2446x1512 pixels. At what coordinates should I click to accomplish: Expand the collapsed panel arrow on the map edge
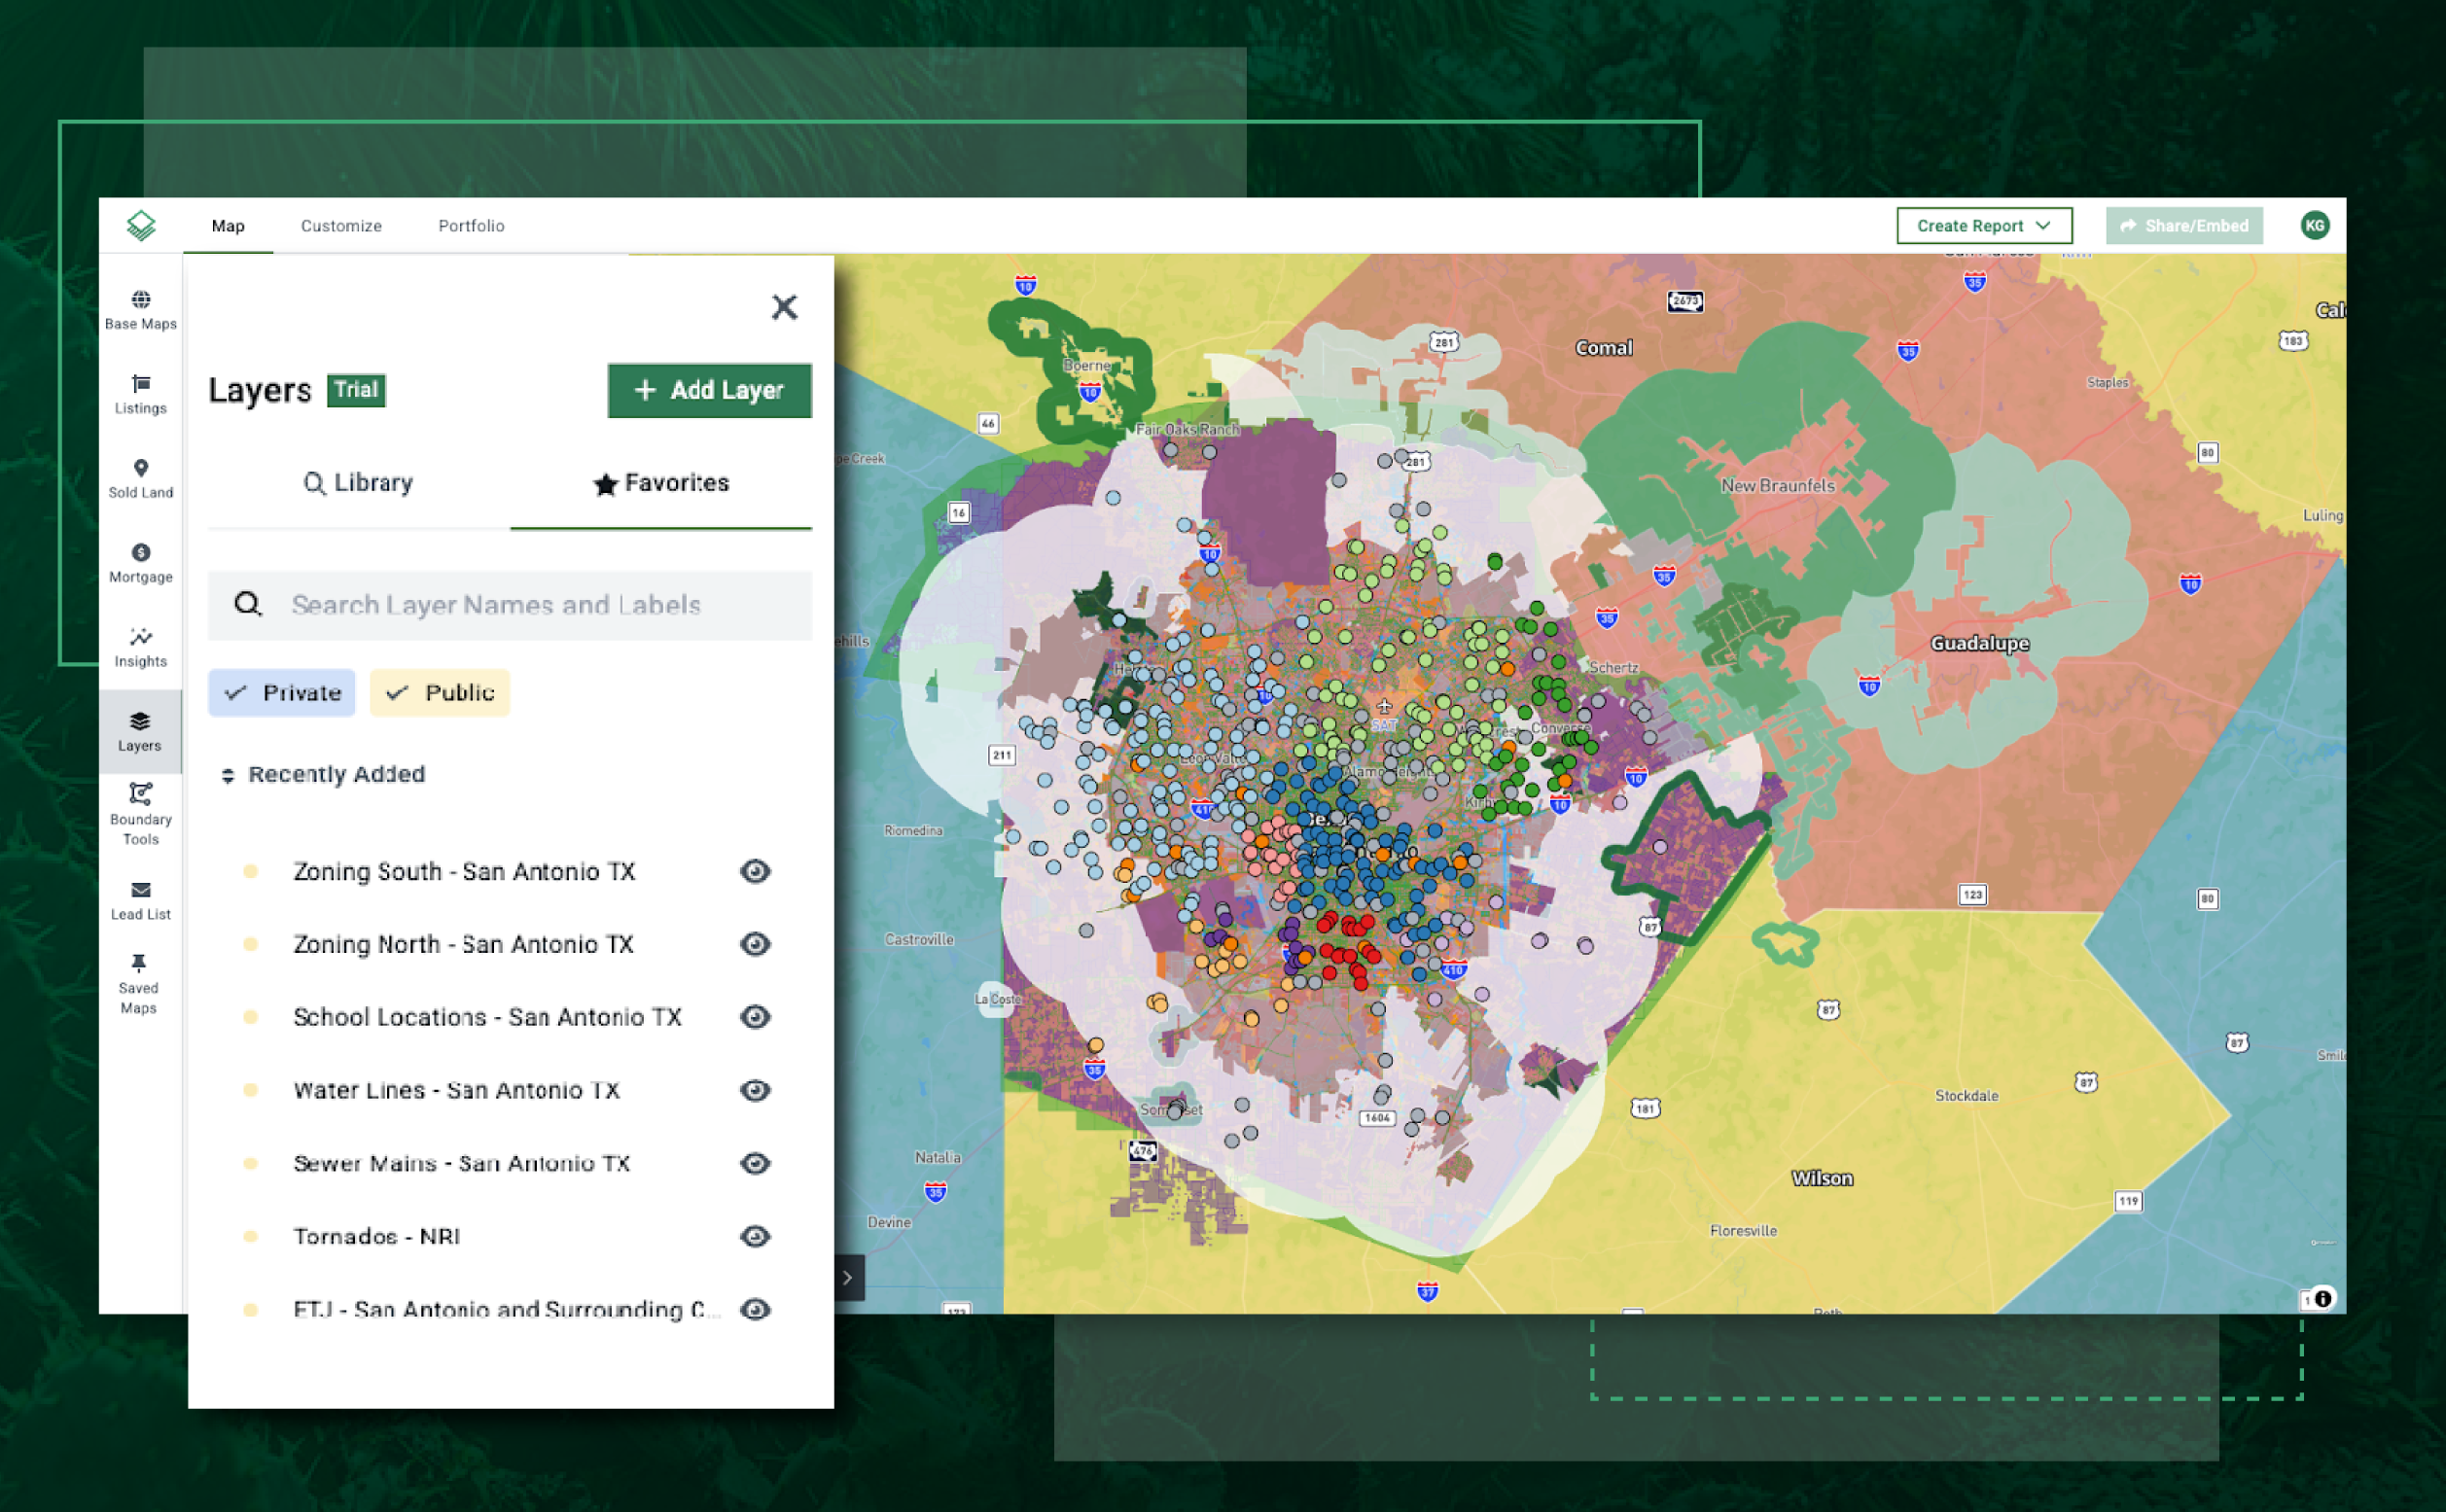coord(848,1277)
